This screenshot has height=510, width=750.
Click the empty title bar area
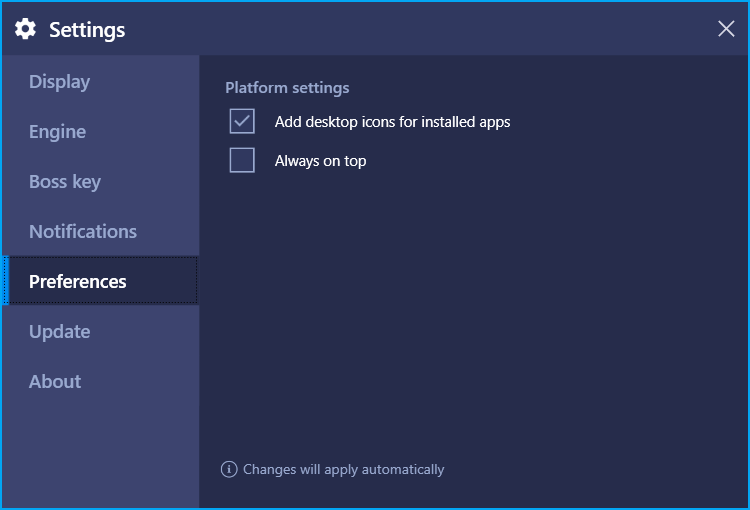click(x=421, y=29)
